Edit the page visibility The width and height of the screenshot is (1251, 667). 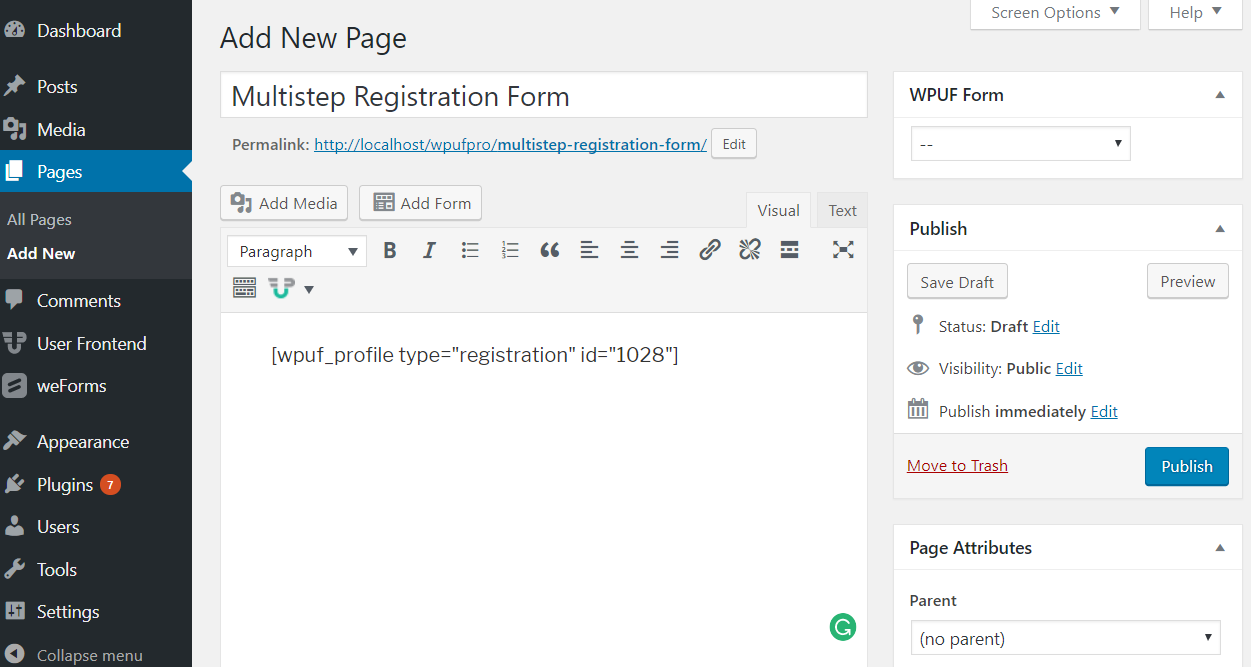1069,368
